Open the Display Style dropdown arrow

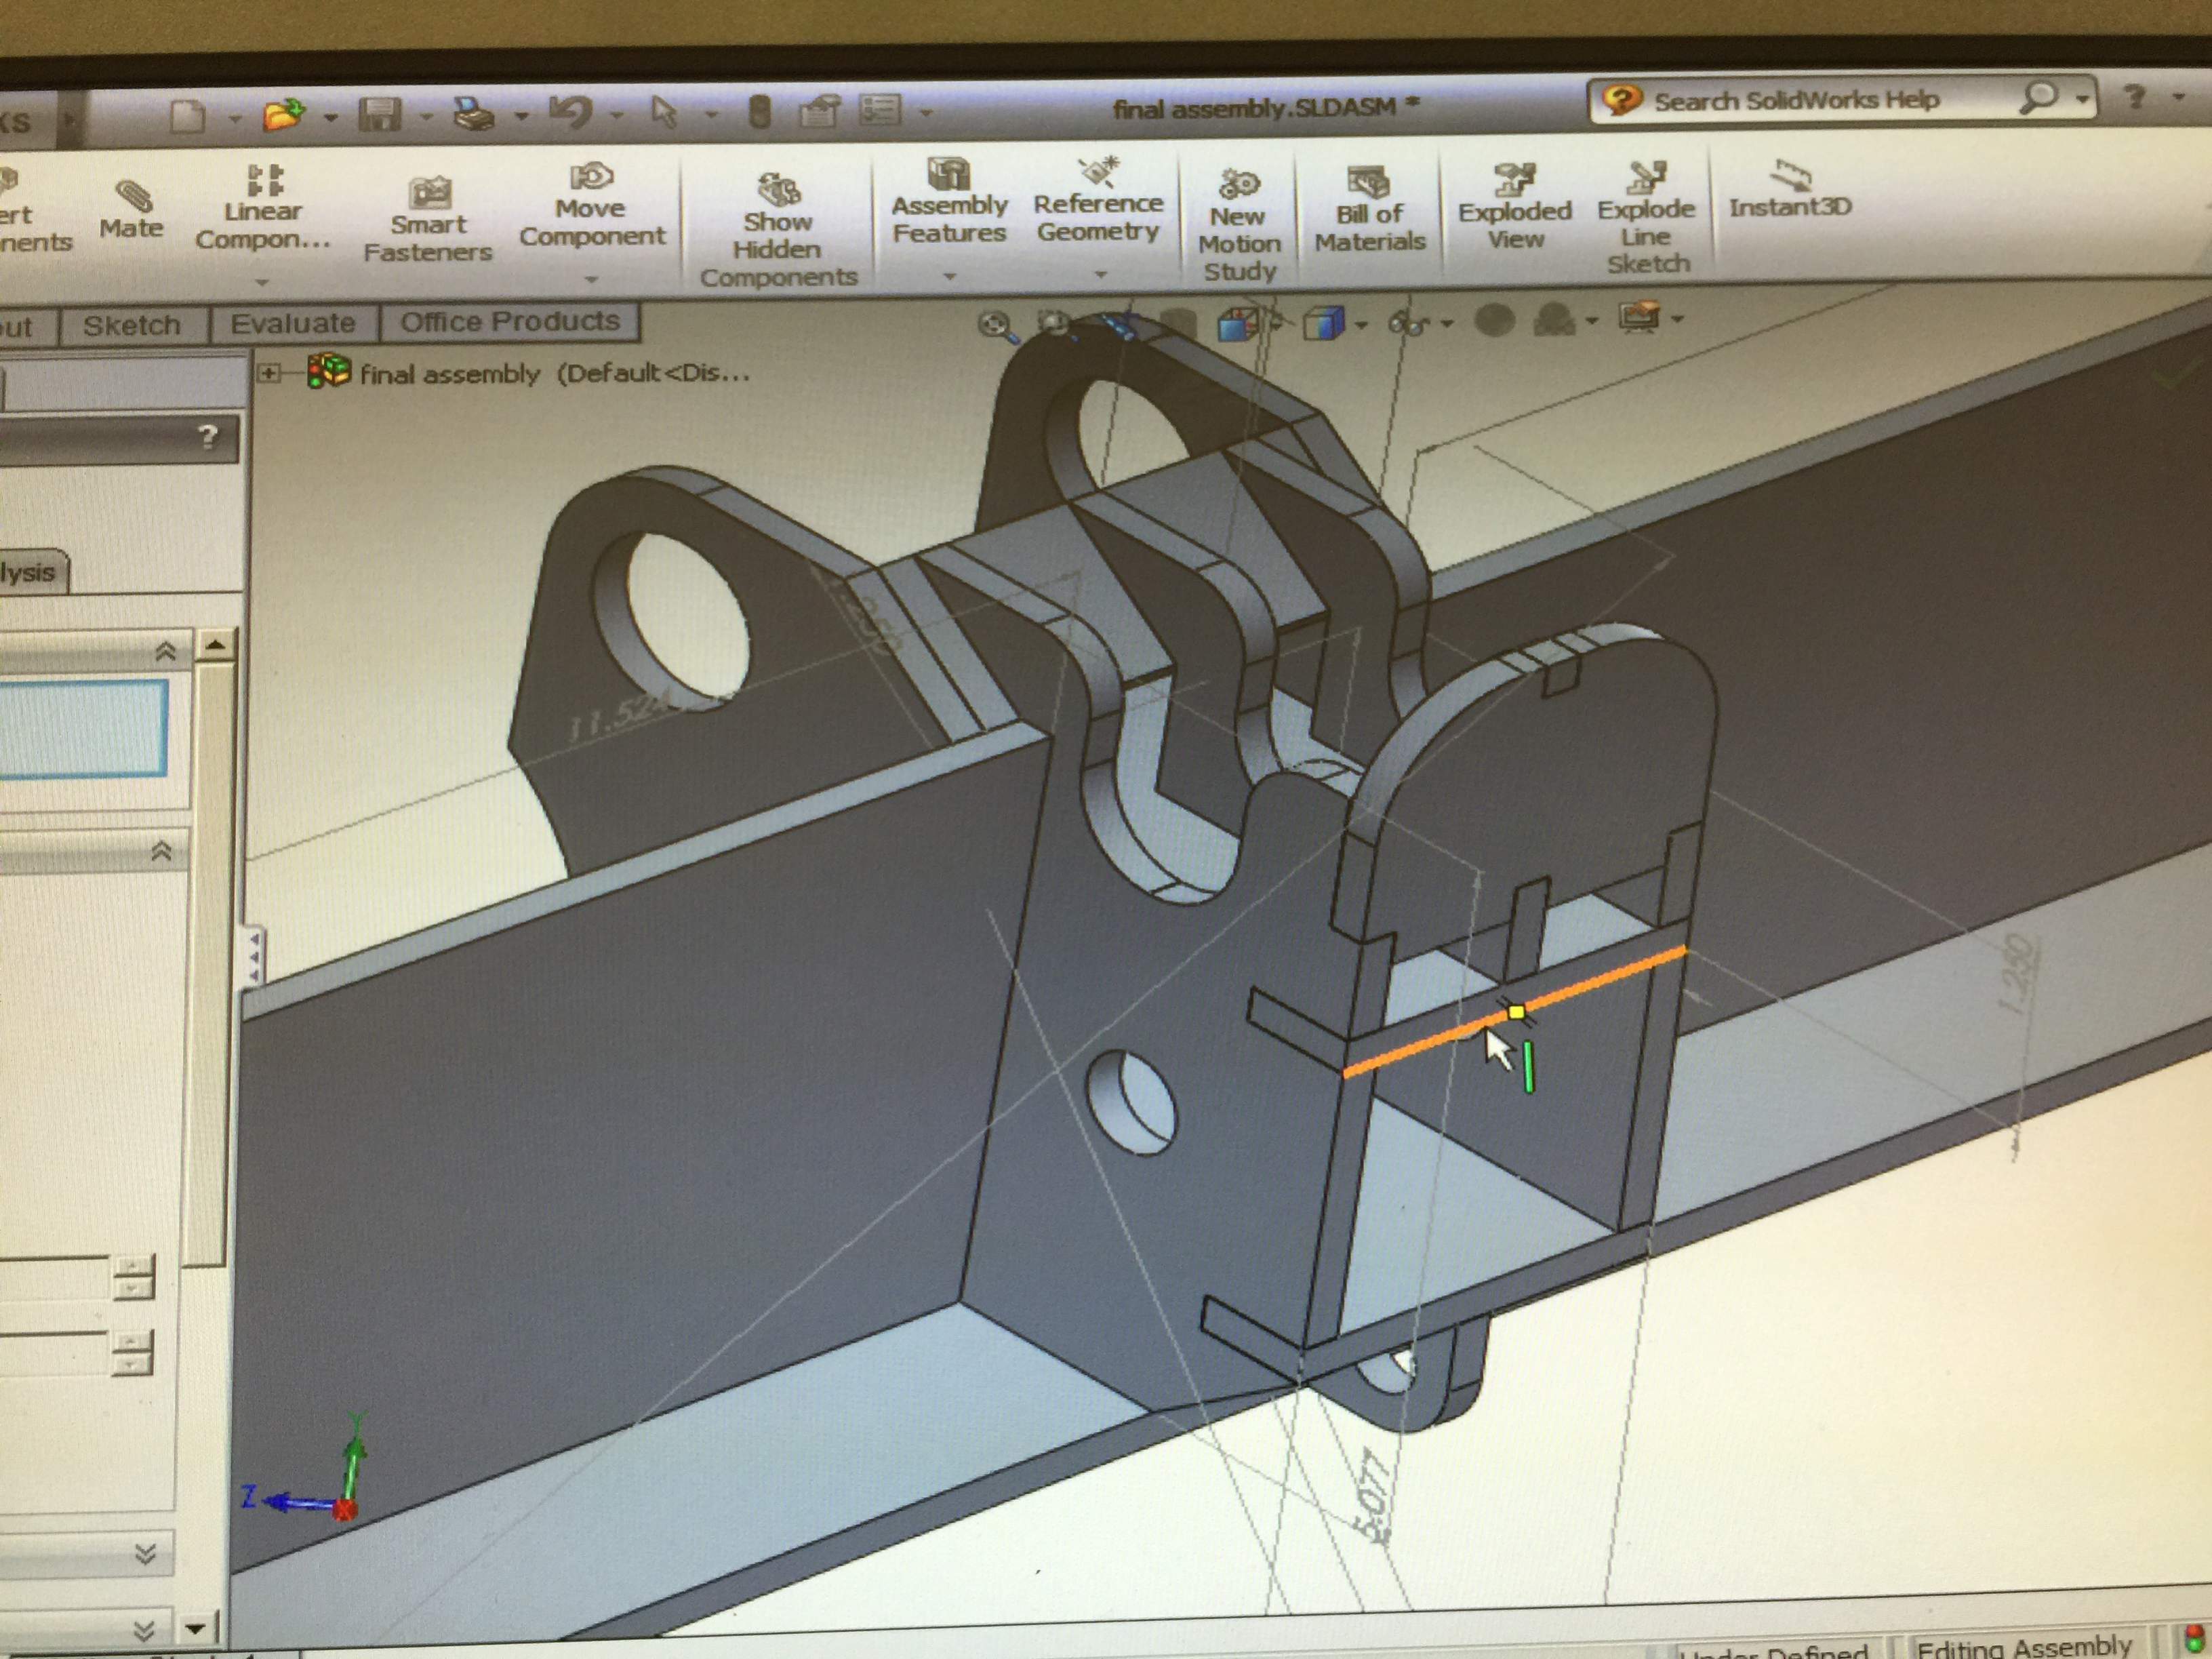click(x=1361, y=324)
